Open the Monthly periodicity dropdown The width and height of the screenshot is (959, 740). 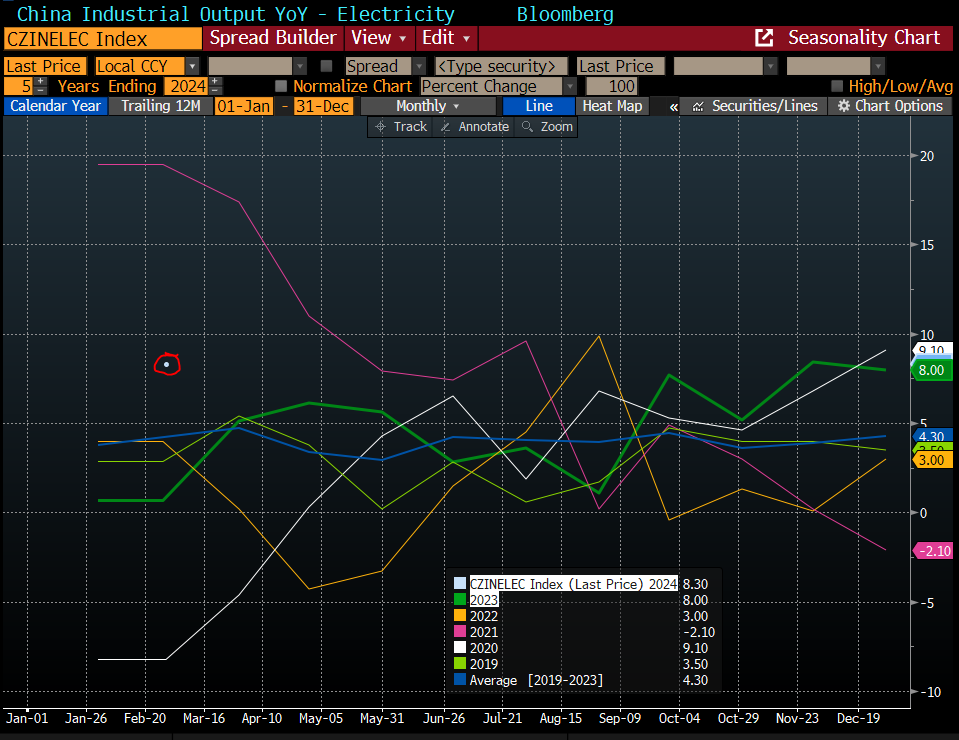[x=428, y=106]
